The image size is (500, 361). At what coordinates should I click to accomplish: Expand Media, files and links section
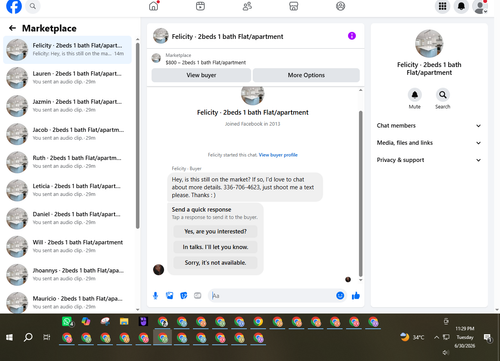429,143
